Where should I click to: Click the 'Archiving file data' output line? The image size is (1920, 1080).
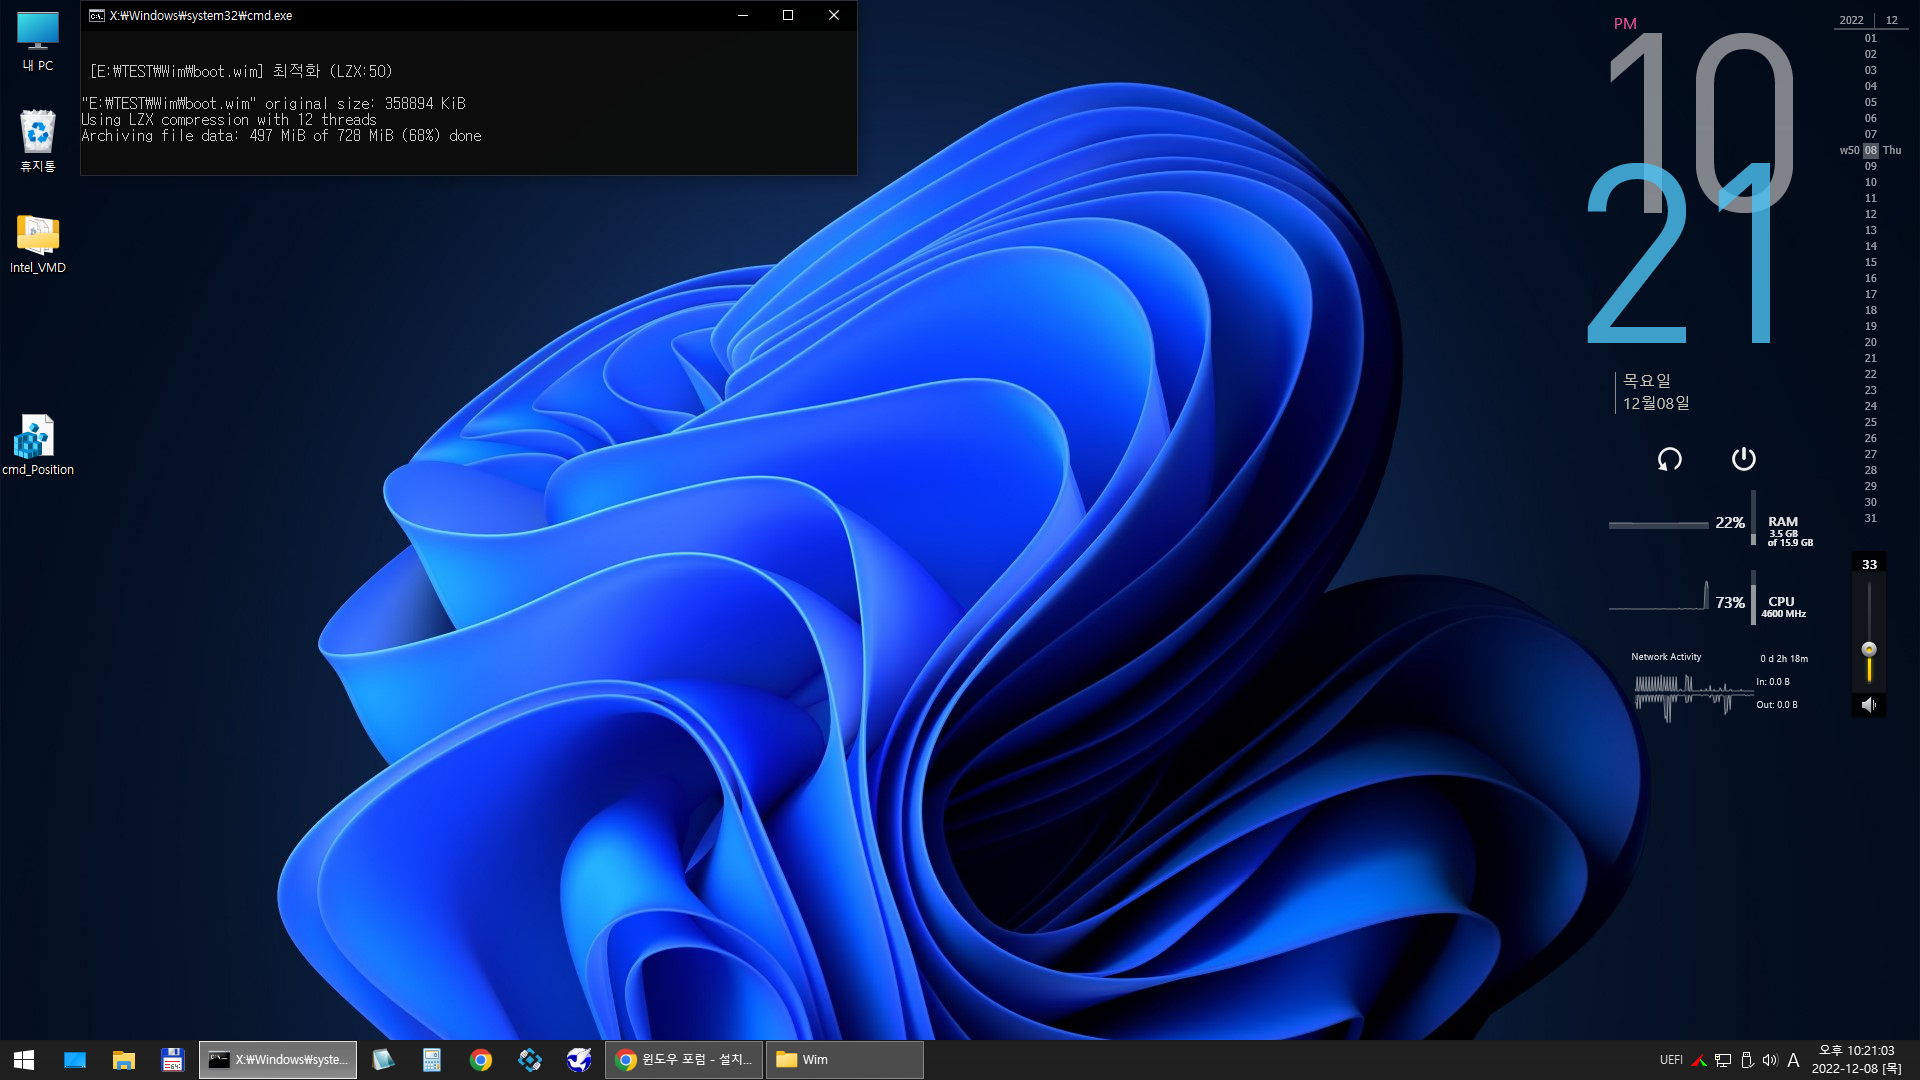(x=281, y=136)
